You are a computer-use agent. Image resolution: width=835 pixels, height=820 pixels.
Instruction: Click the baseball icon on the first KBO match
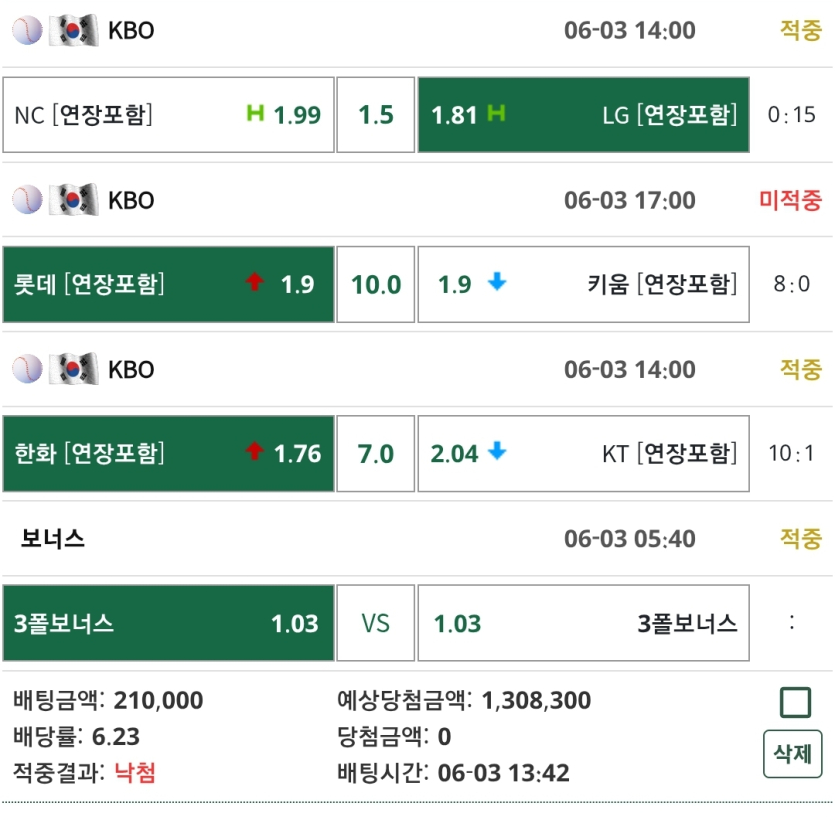tap(26, 30)
